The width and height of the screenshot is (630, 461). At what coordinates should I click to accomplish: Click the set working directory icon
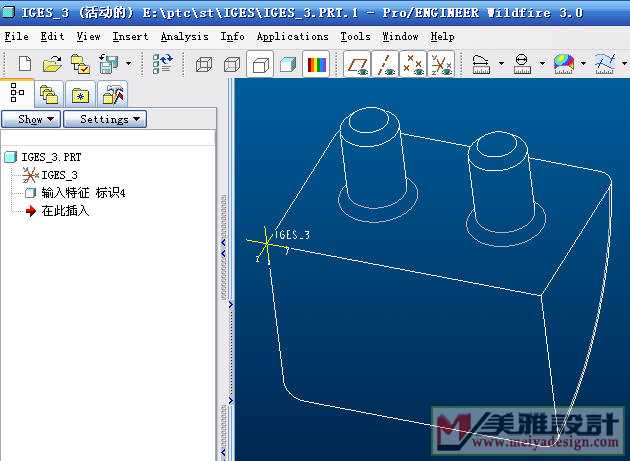[x=80, y=64]
